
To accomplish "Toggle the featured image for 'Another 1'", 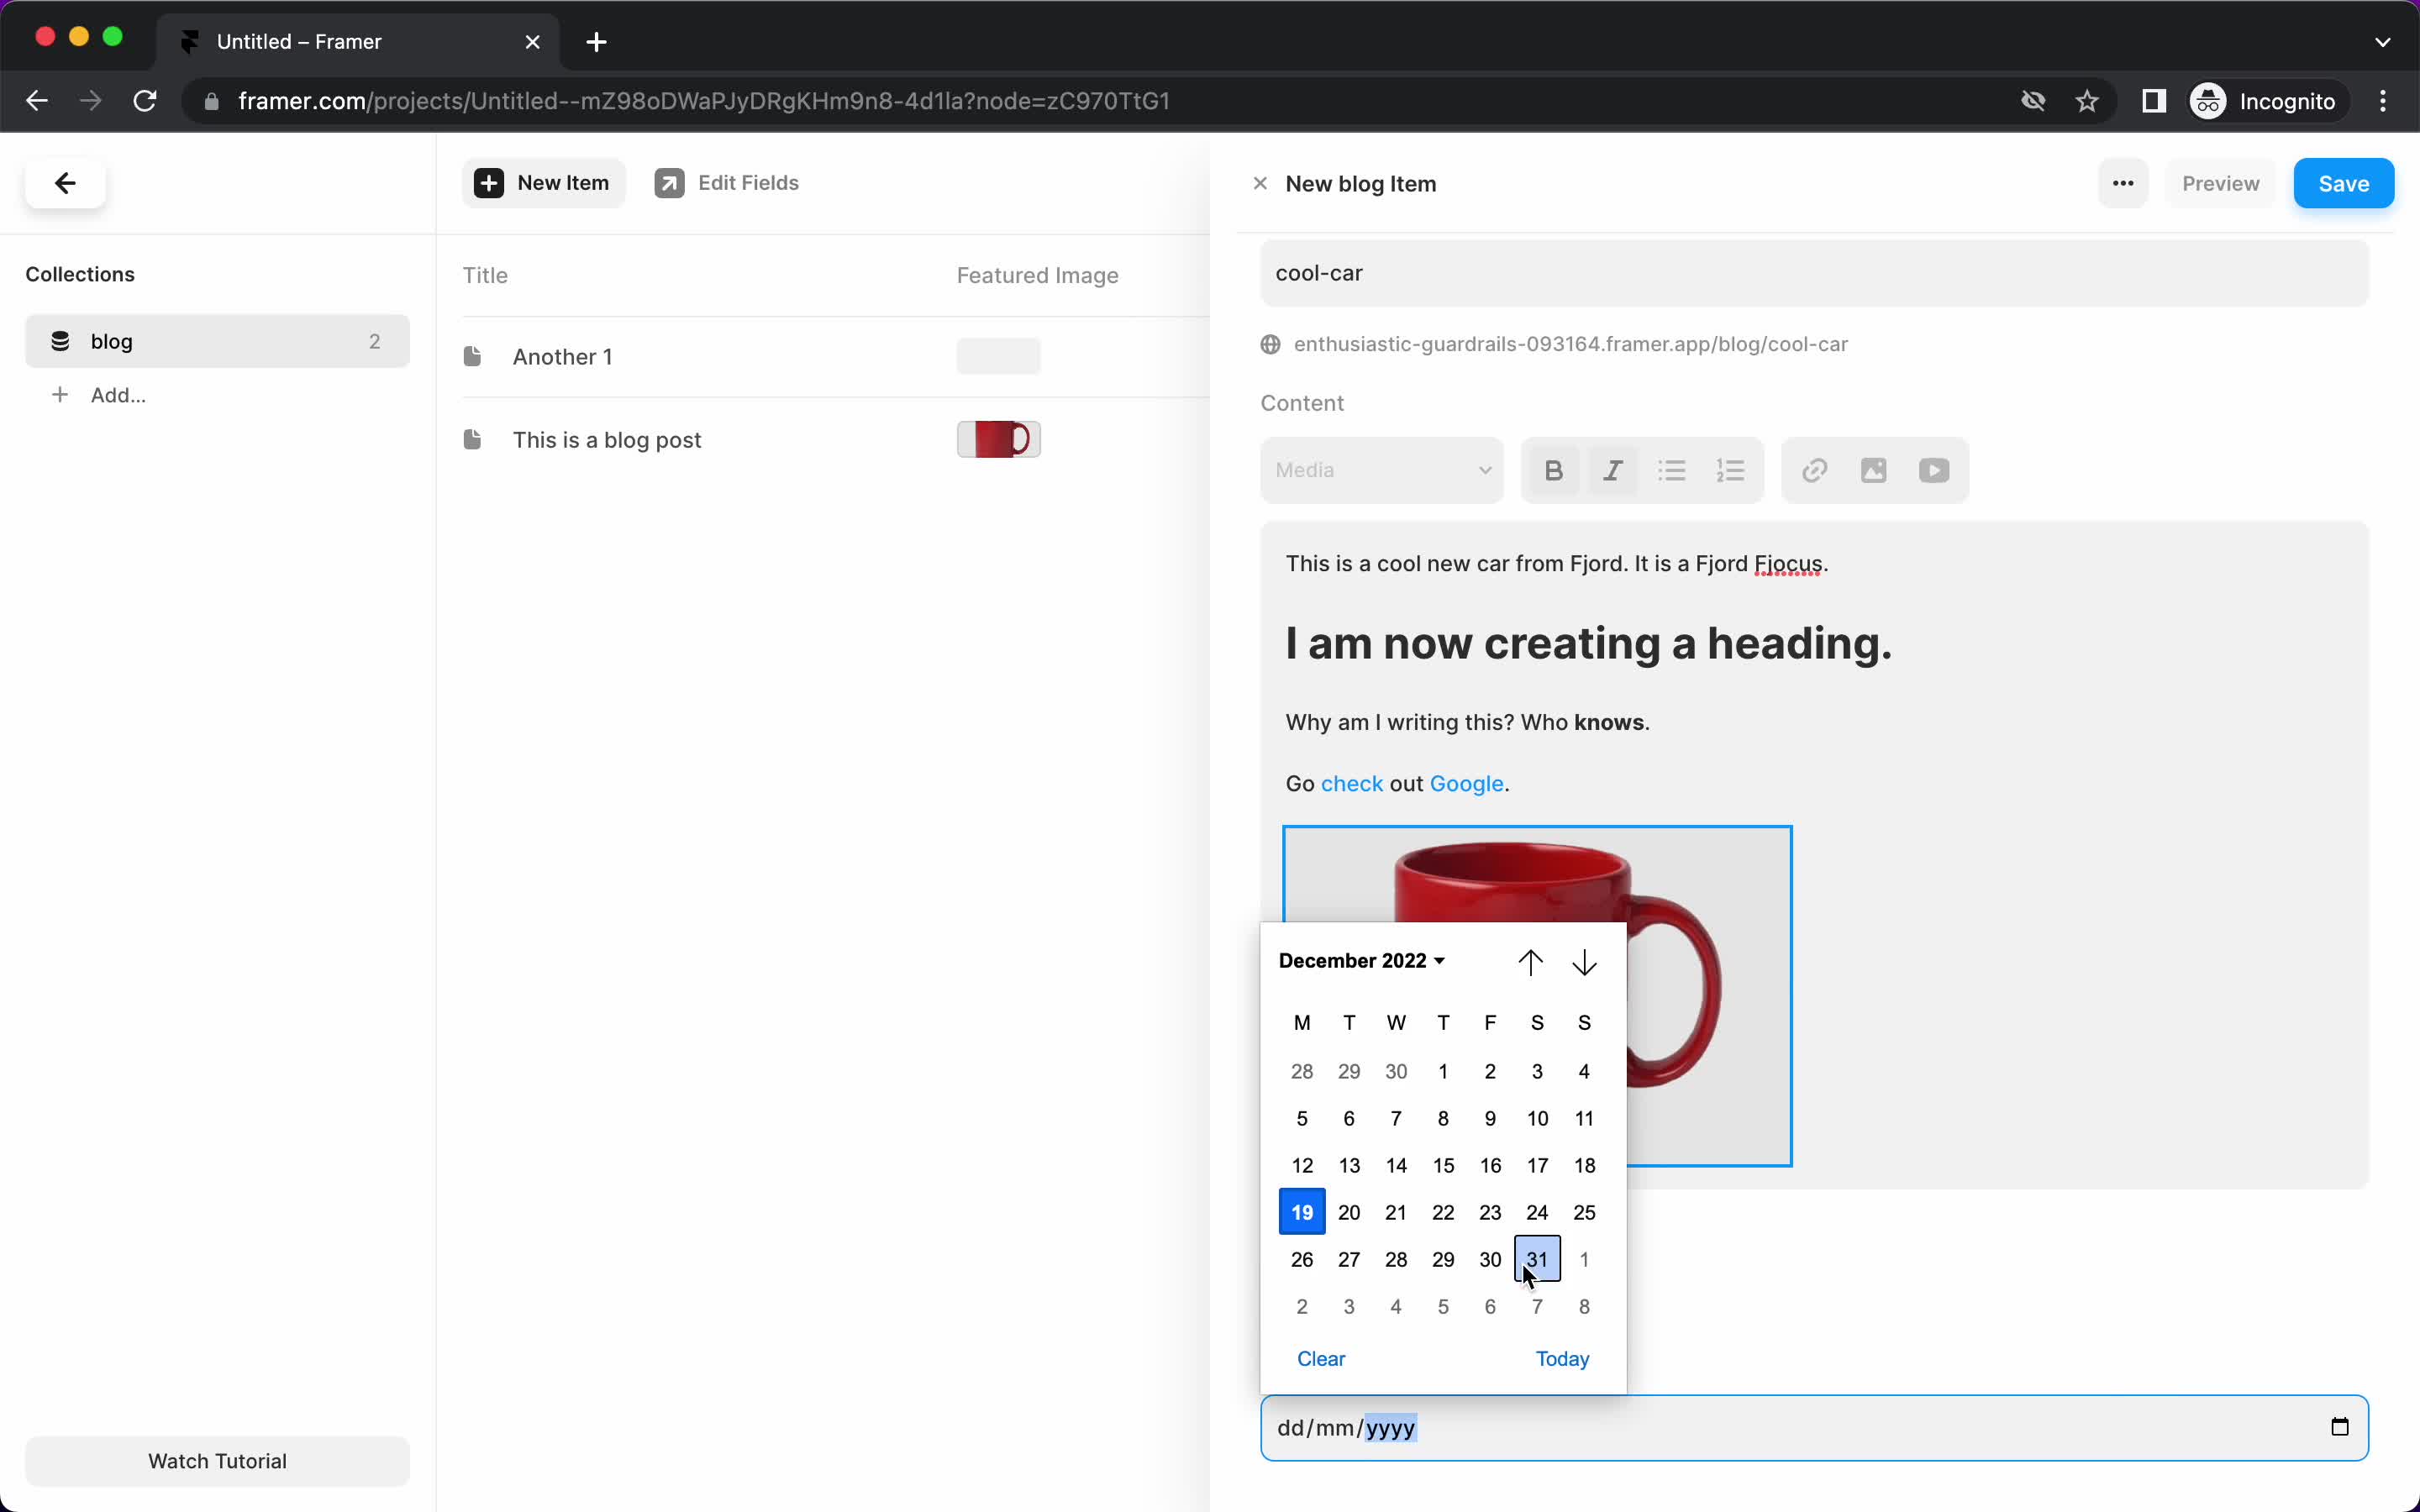I will (x=998, y=355).
